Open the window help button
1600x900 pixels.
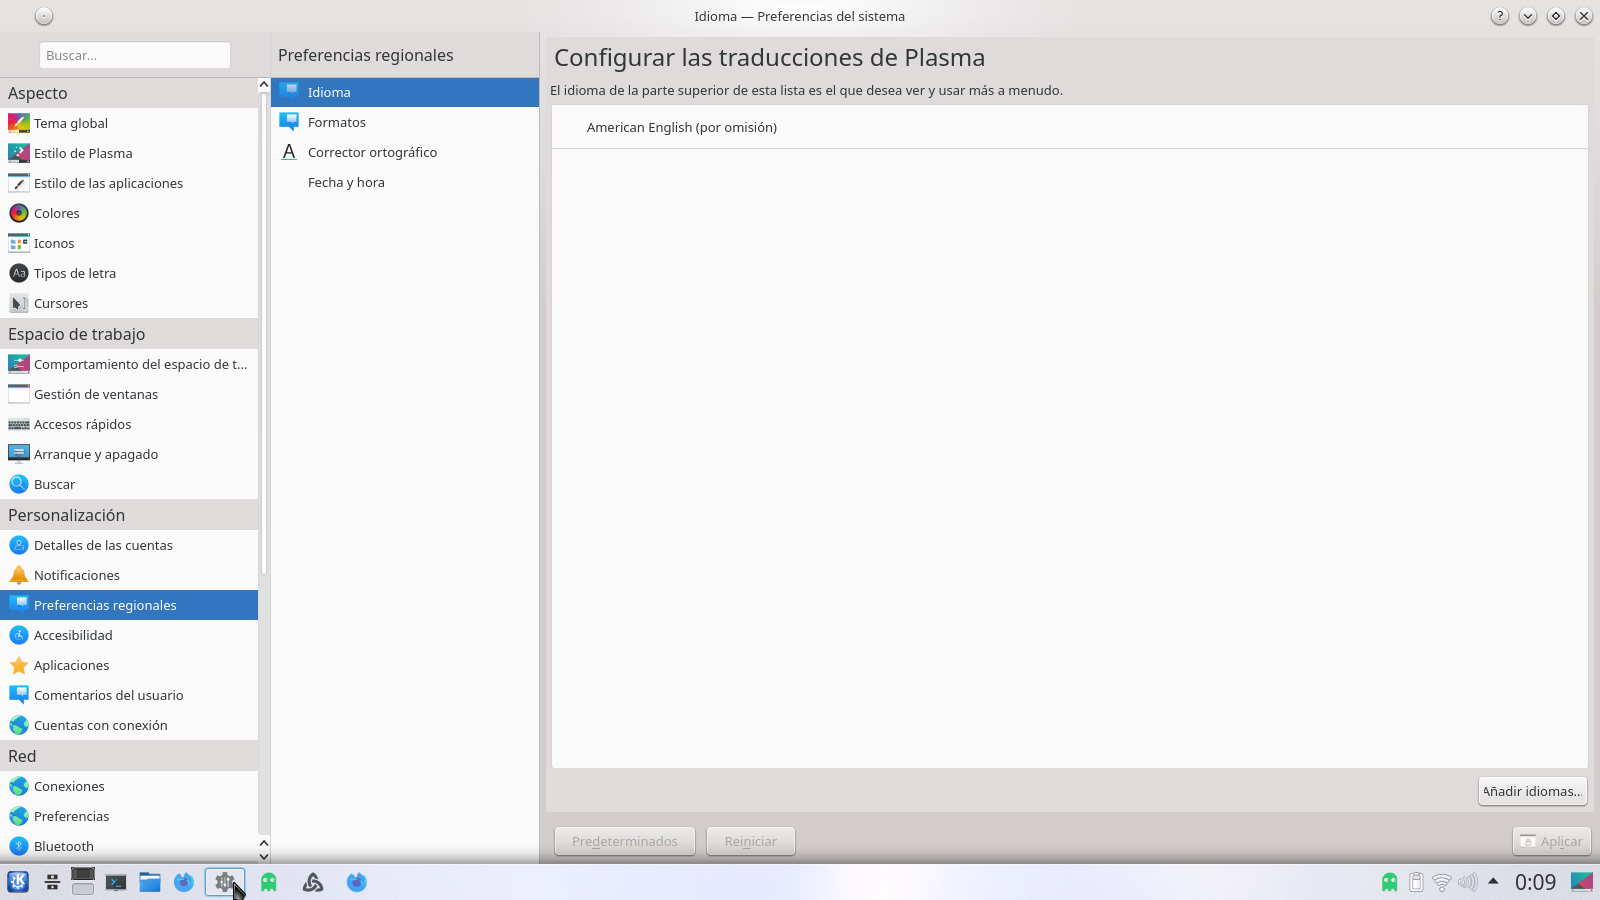click(1500, 16)
